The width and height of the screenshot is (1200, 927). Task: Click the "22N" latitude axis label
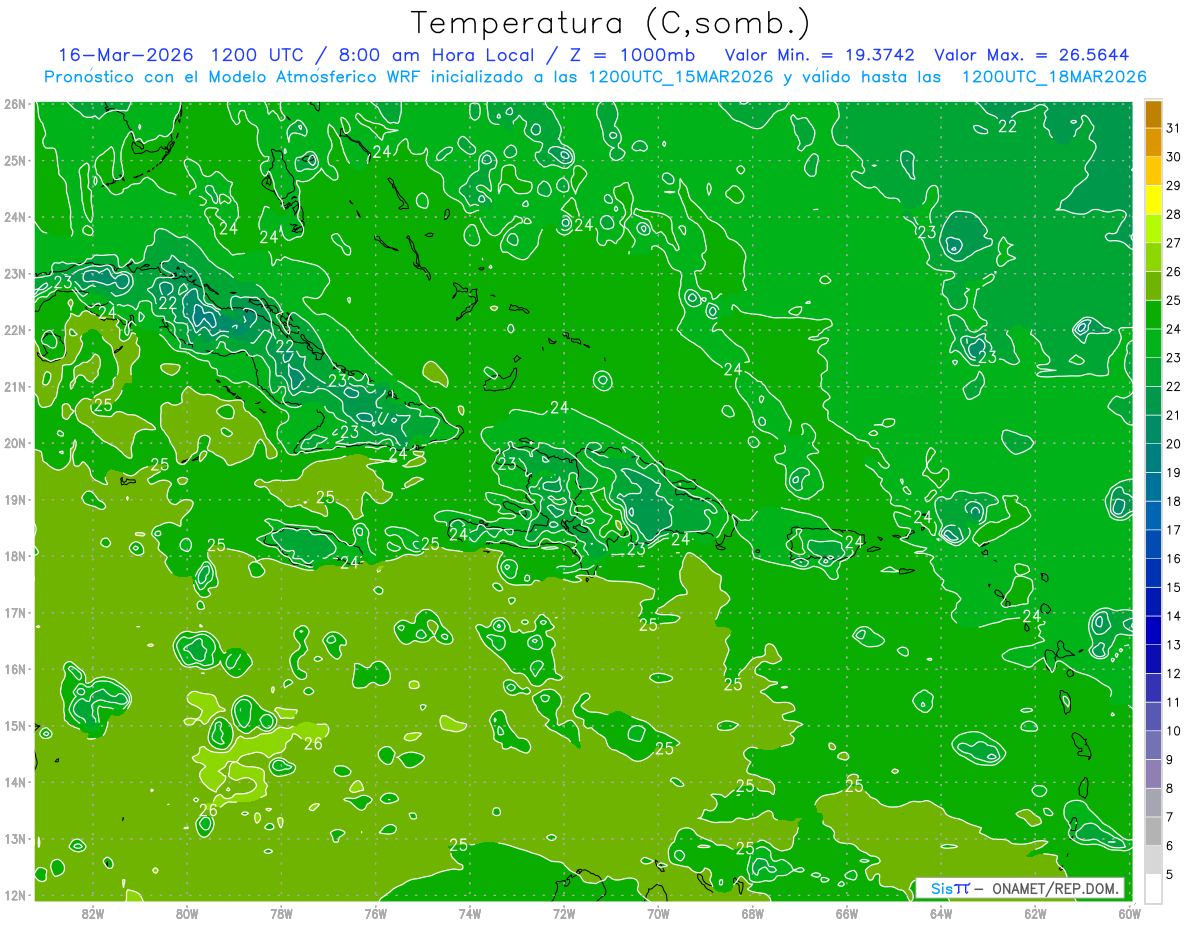point(14,330)
